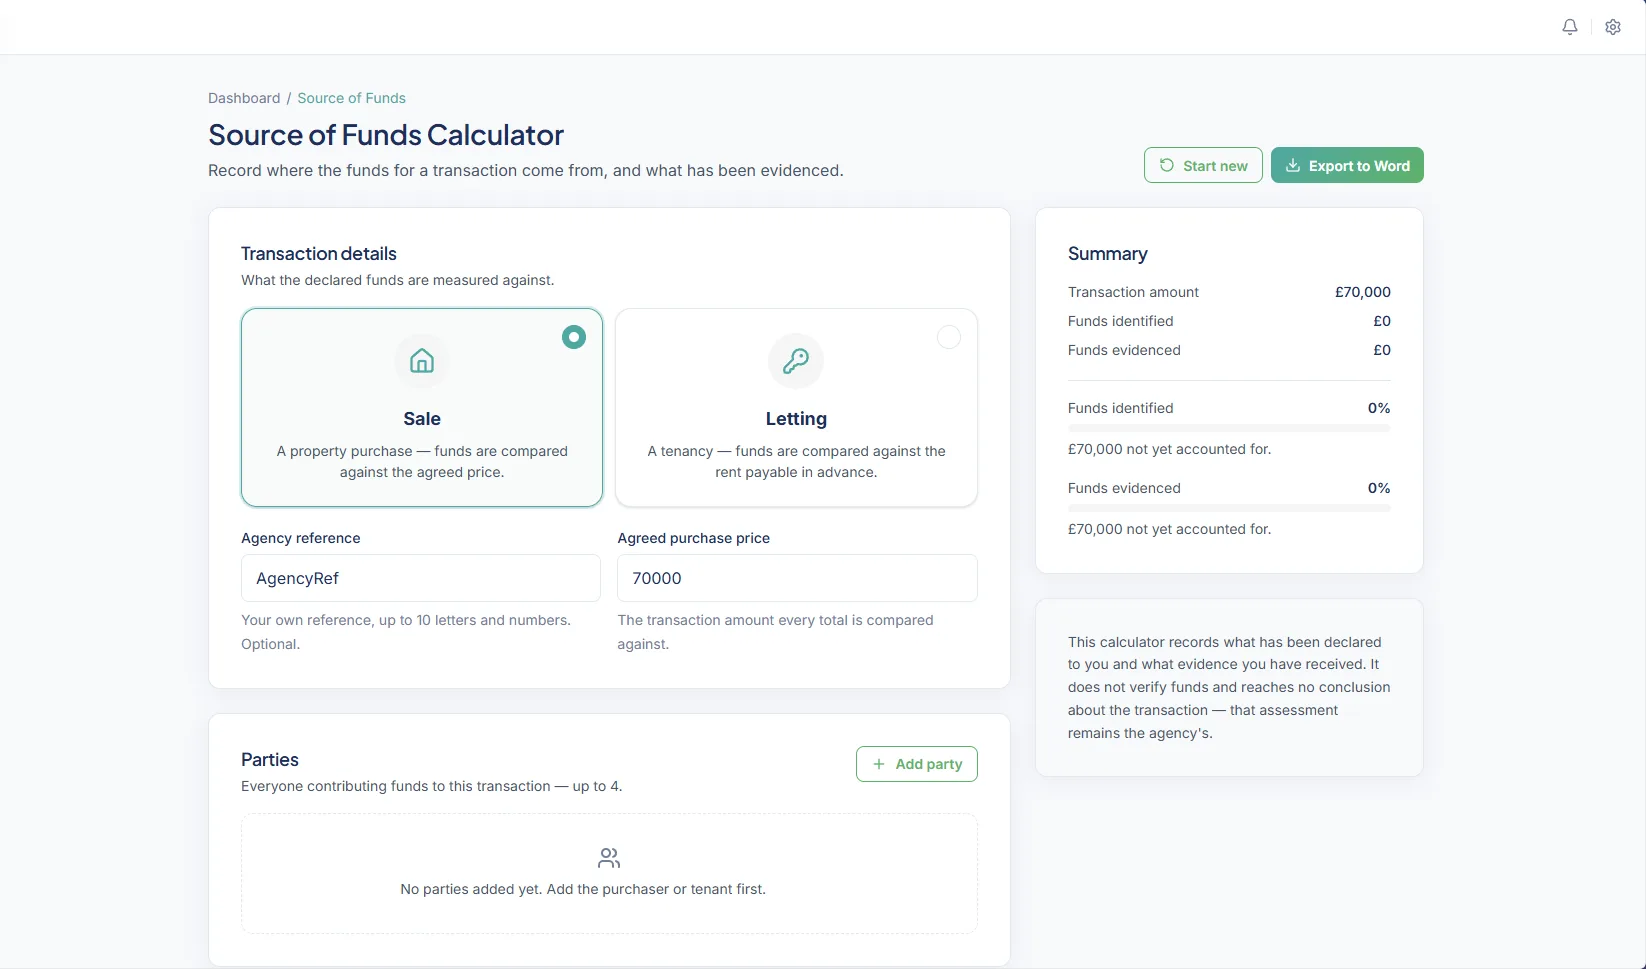
Task: Click the £70,000 transaction amount value
Action: point(1363,292)
